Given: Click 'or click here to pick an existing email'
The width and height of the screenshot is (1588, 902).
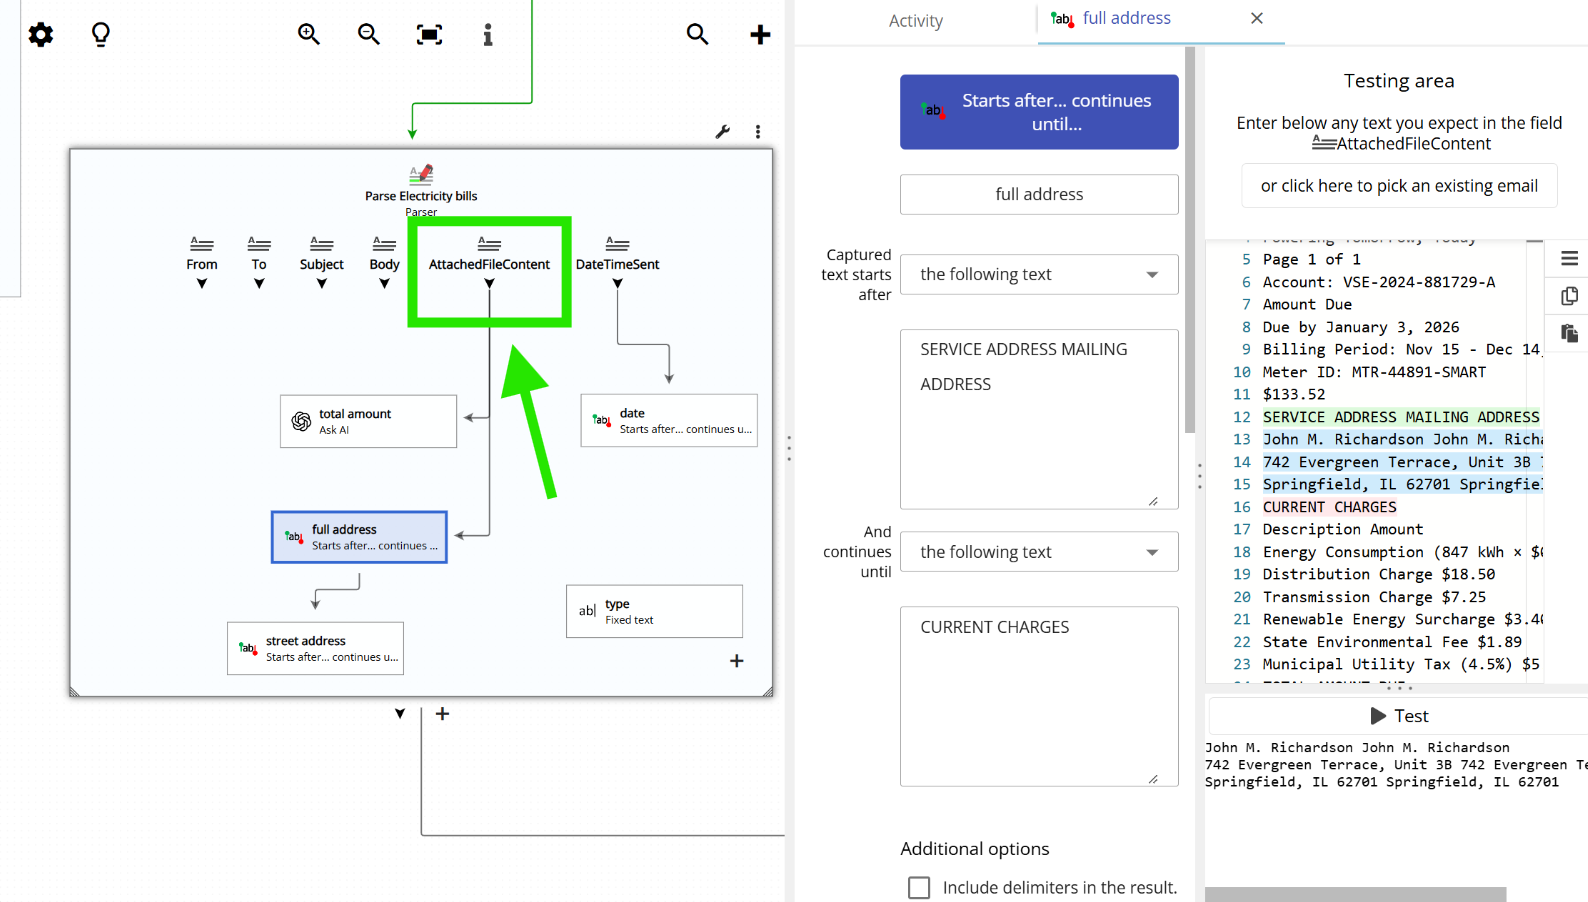Looking at the screenshot, I should pos(1399,186).
